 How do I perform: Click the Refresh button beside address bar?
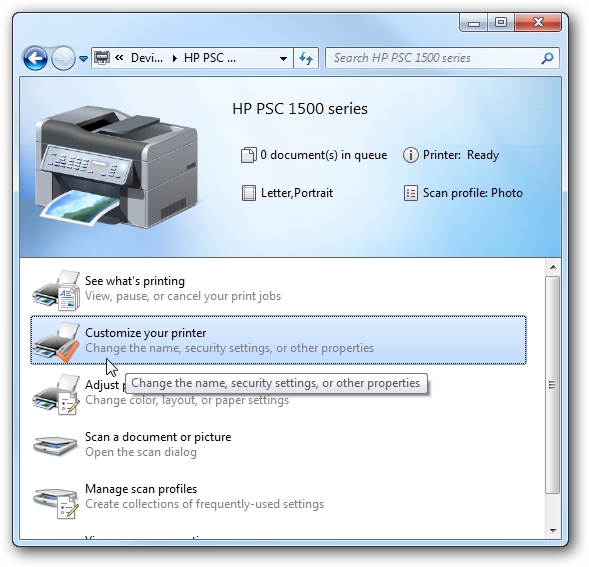306,58
